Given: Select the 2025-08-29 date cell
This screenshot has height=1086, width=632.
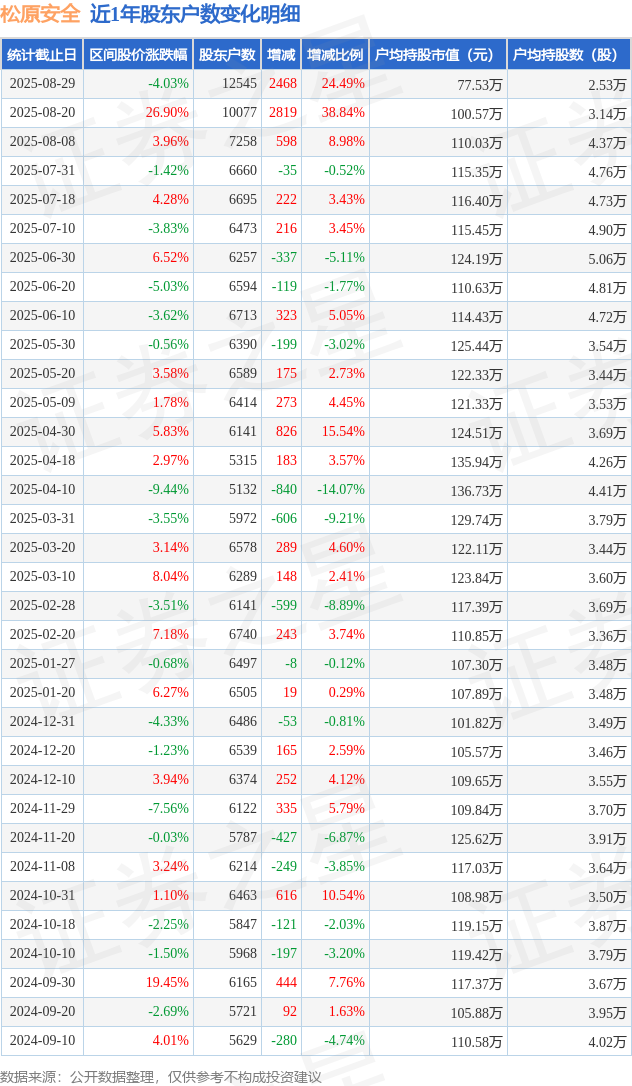Looking at the screenshot, I should pos(42,83).
